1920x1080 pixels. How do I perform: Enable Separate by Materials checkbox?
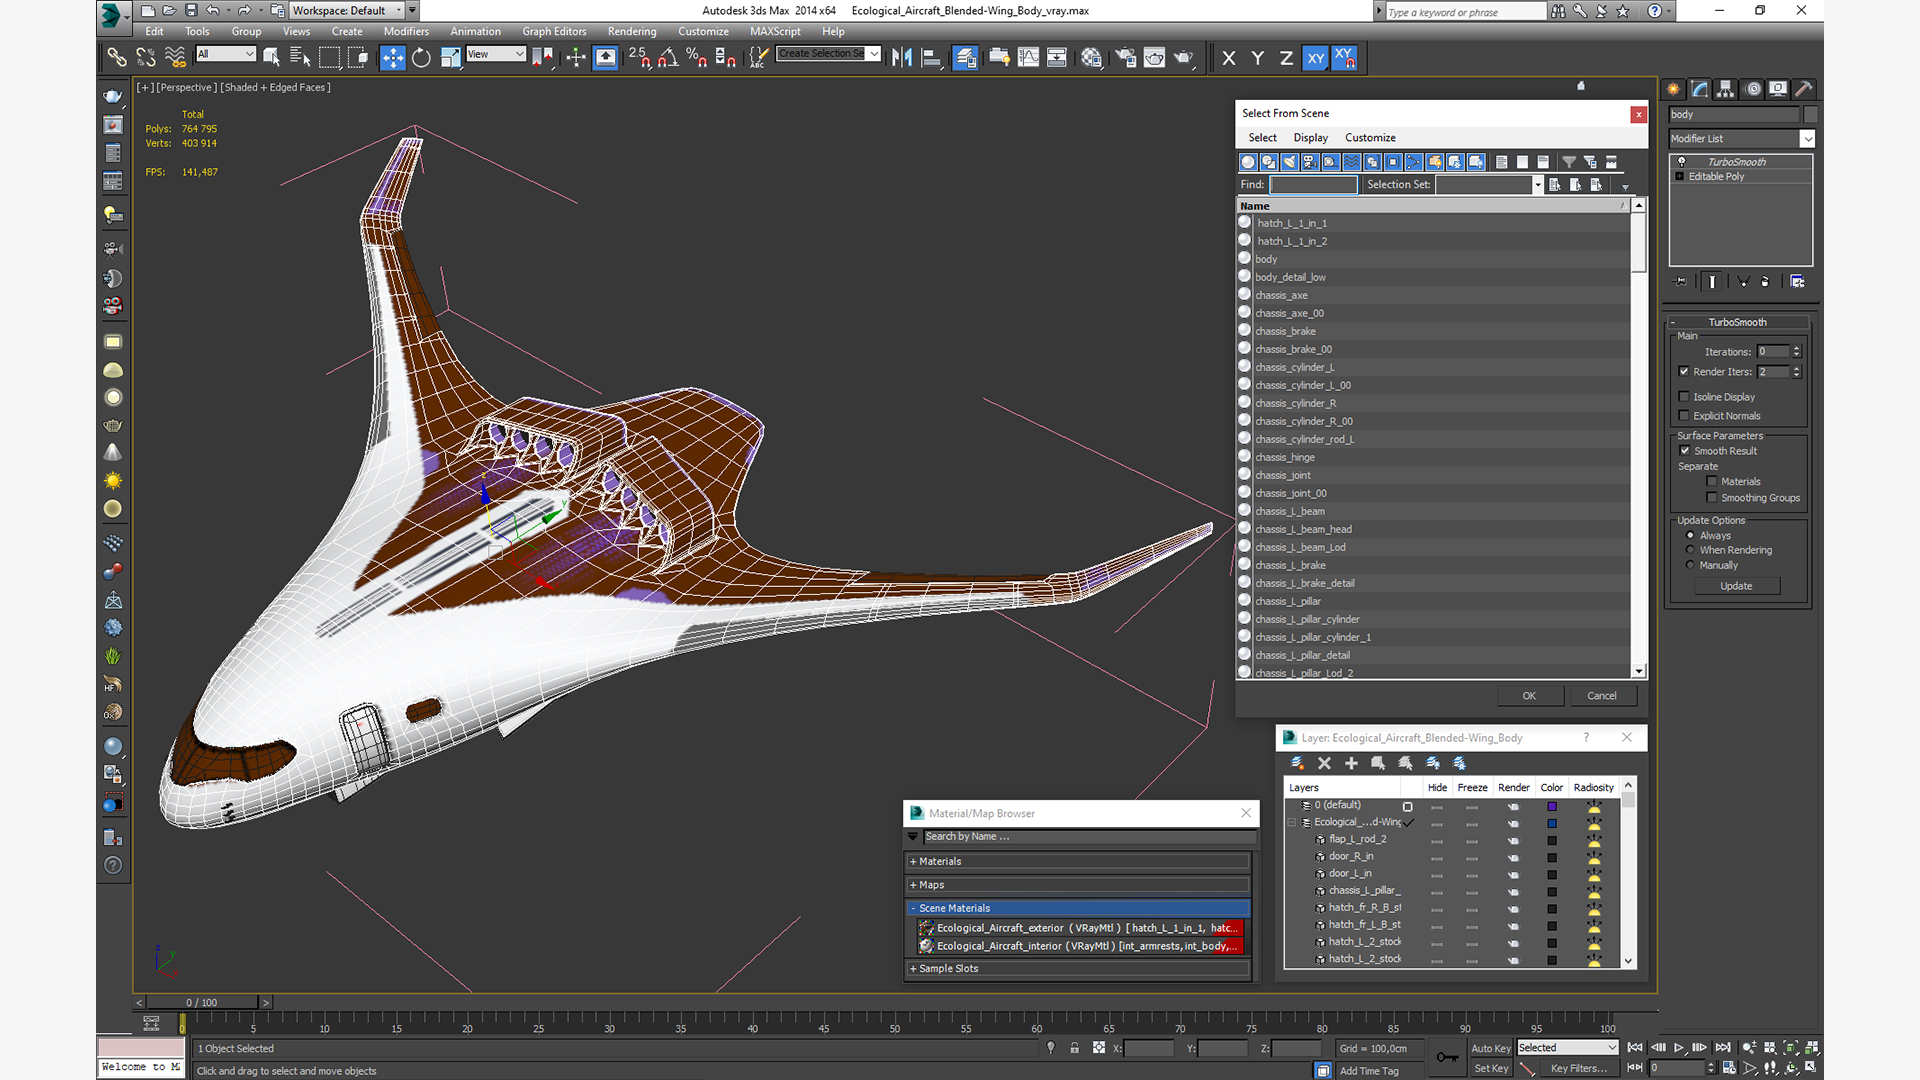(x=1712, y=482)
